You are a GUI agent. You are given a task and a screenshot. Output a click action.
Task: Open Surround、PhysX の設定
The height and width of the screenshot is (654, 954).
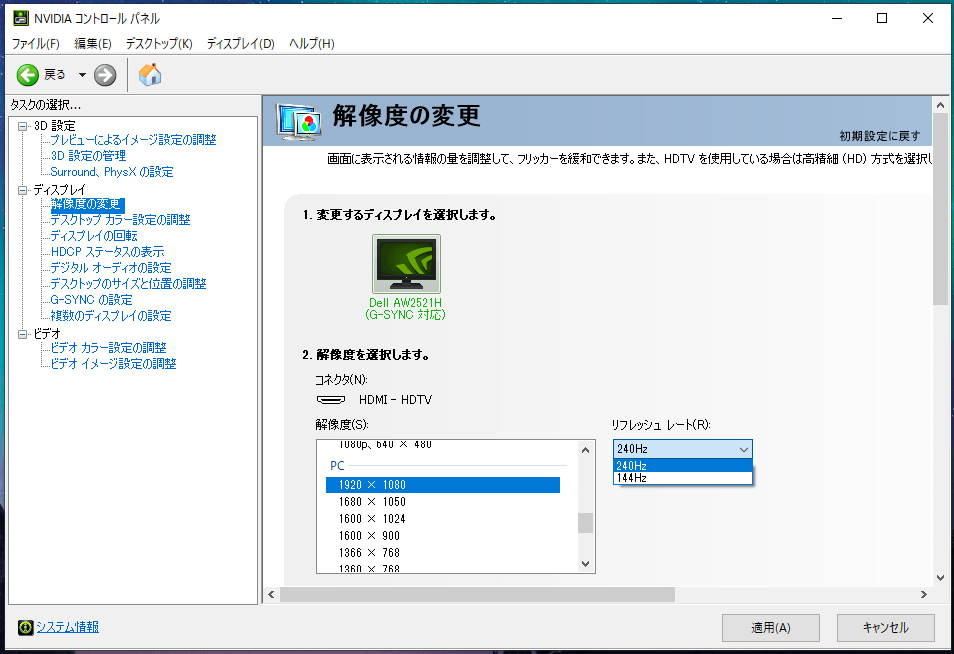click(112, 172)
